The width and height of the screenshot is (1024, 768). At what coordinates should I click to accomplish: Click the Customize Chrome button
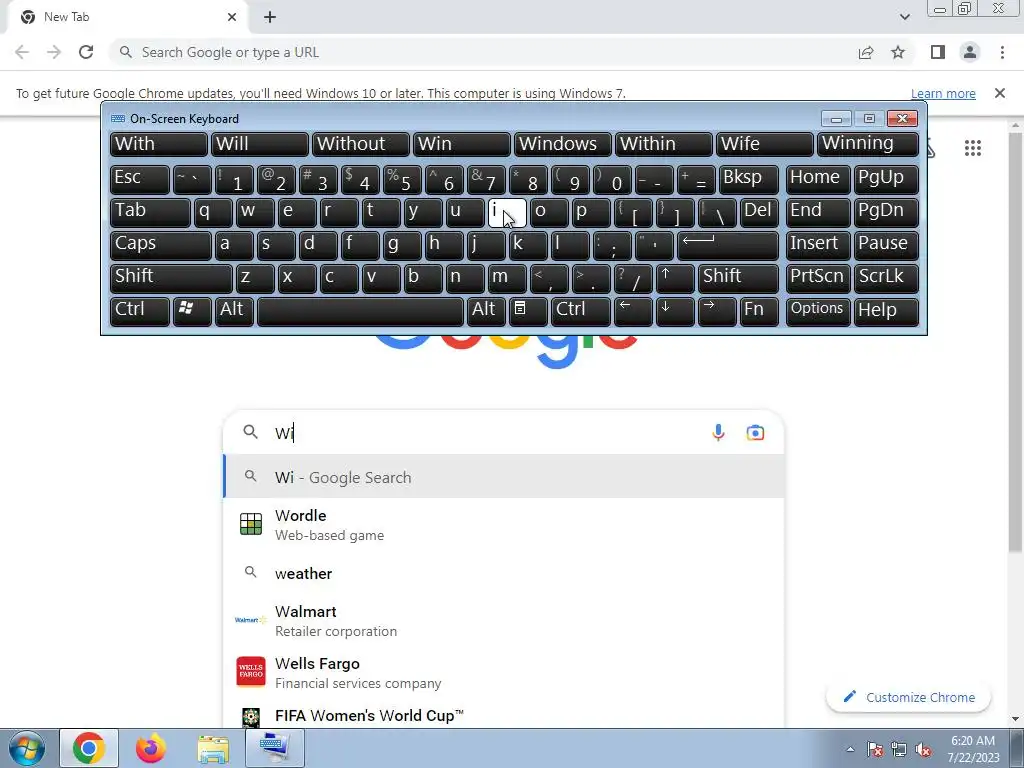(908, 697)
